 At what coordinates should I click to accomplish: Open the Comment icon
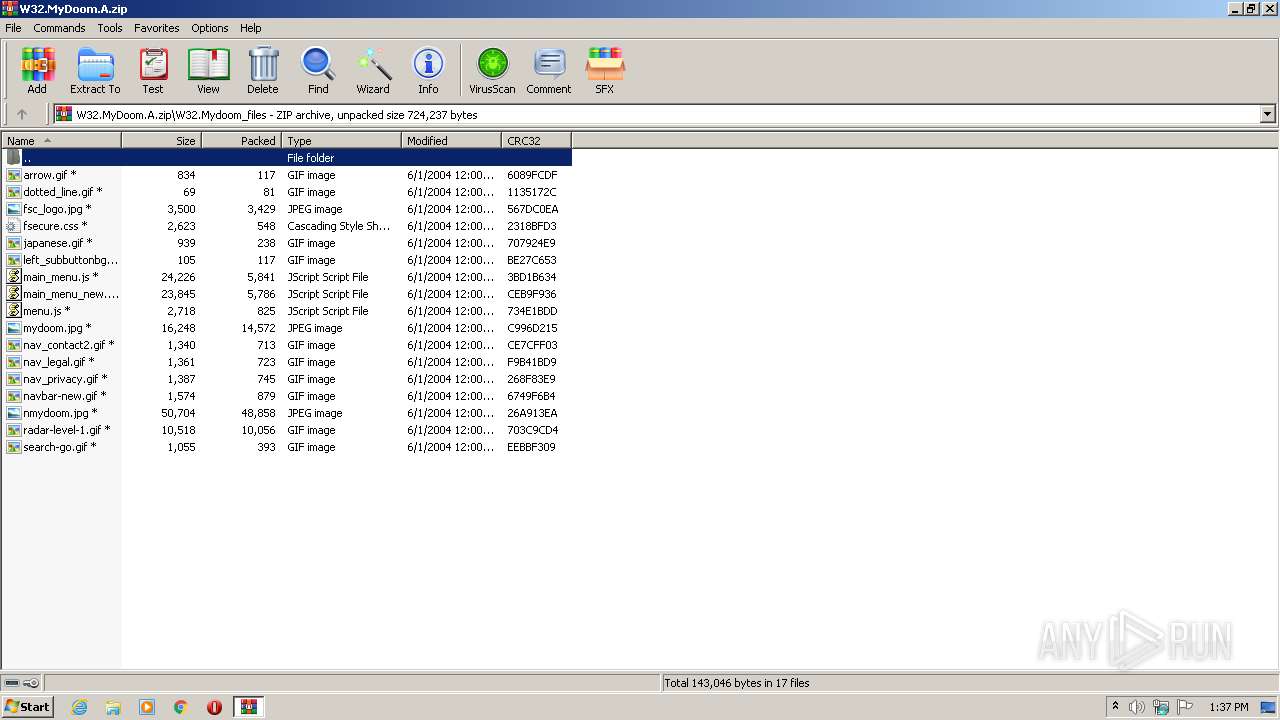click(x=549, y=70)
